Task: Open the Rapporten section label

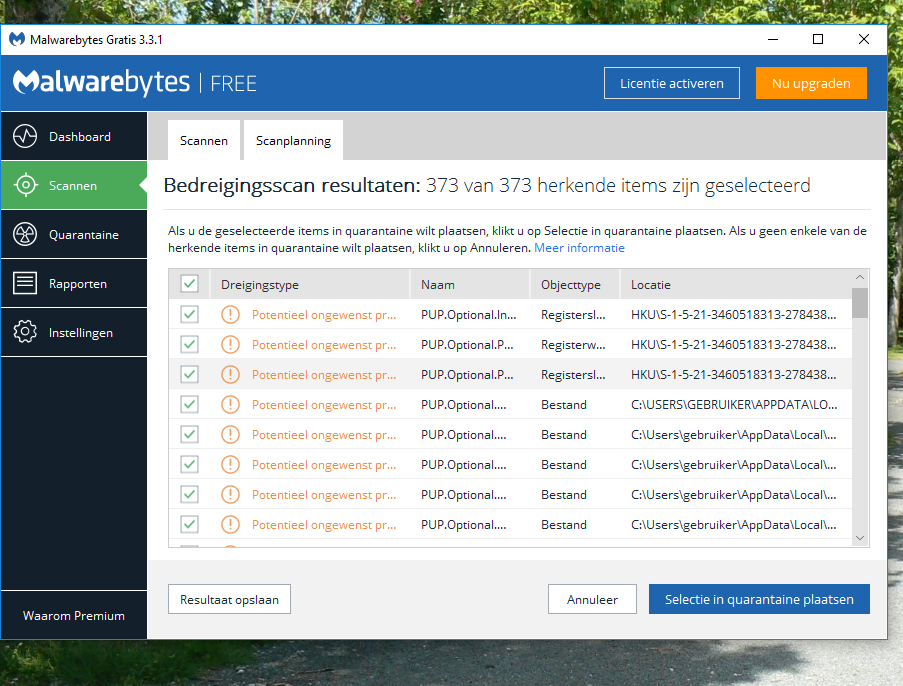Action: click(x=78, y=284)
